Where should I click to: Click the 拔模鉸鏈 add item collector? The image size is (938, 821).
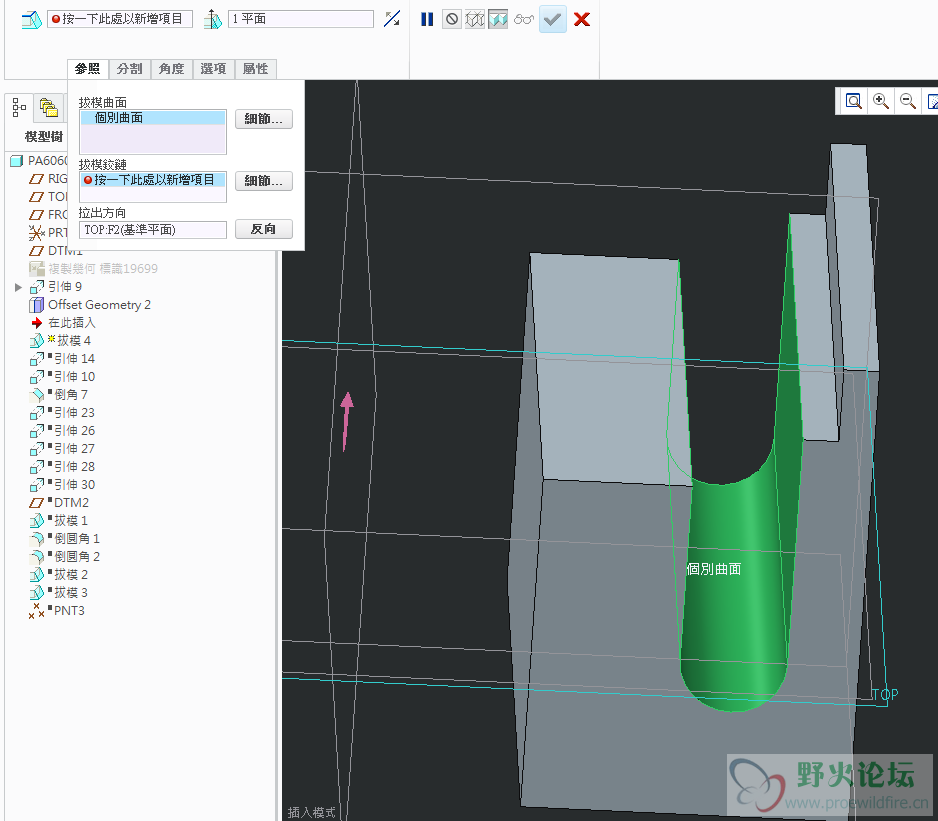pos(153,180)
